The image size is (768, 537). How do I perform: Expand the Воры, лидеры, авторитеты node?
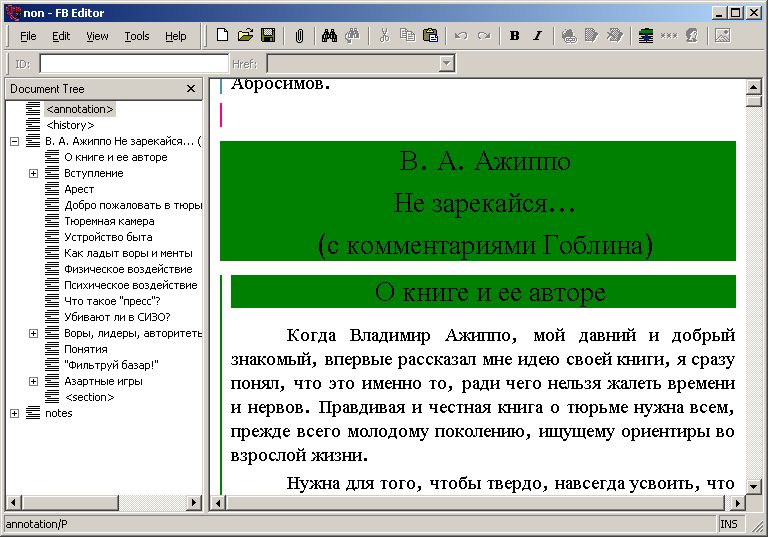point(33,334)
